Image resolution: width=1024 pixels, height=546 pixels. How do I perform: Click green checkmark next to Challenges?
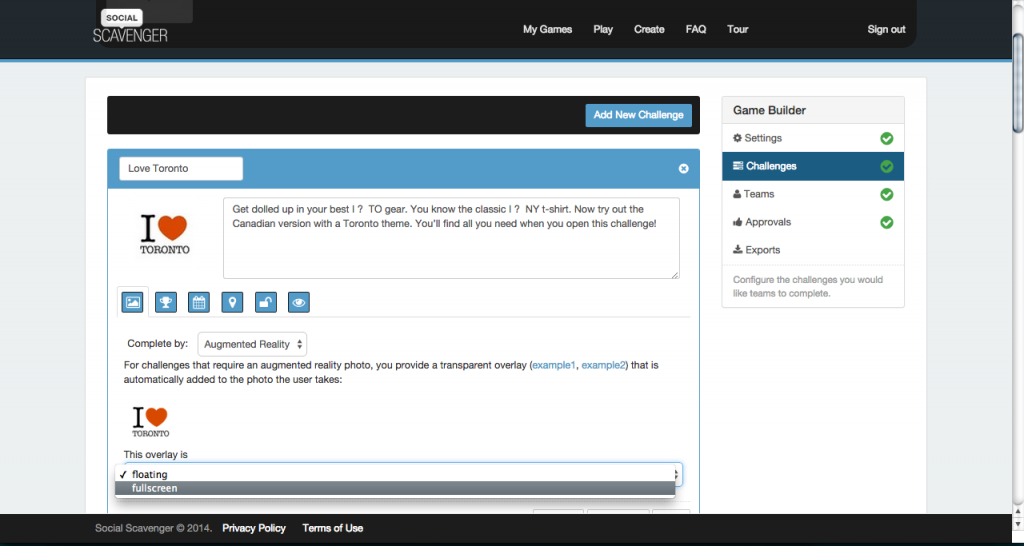pos(886,167)
